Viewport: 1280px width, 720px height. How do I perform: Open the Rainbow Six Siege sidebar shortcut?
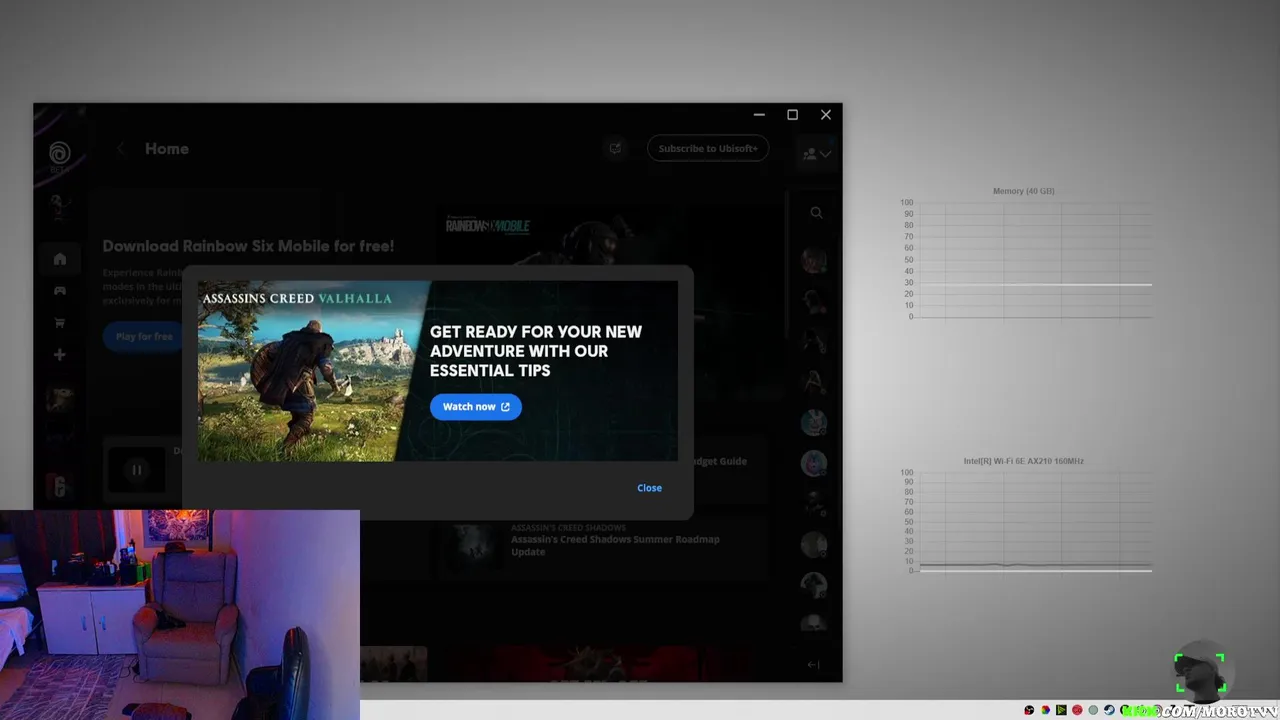[60, 486]
